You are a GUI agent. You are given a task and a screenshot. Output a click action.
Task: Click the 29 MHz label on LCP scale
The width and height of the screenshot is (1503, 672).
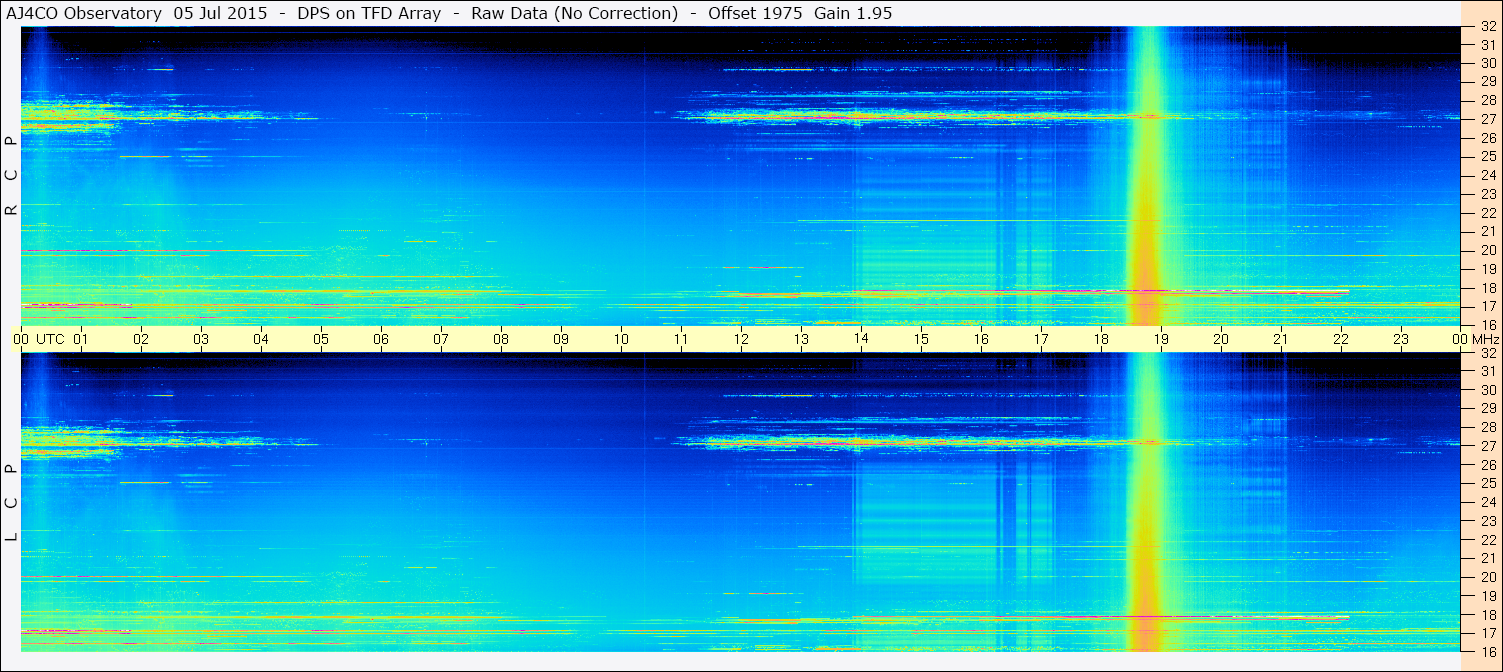1487,409
